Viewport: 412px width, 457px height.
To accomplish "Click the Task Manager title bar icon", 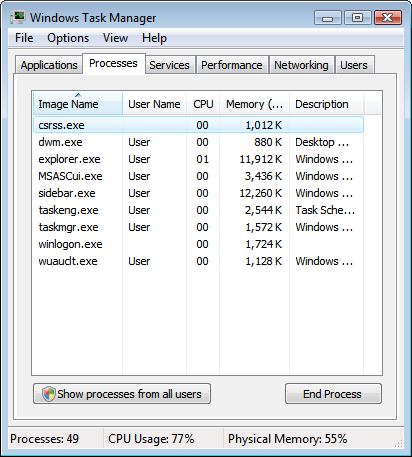I will 18,17.
